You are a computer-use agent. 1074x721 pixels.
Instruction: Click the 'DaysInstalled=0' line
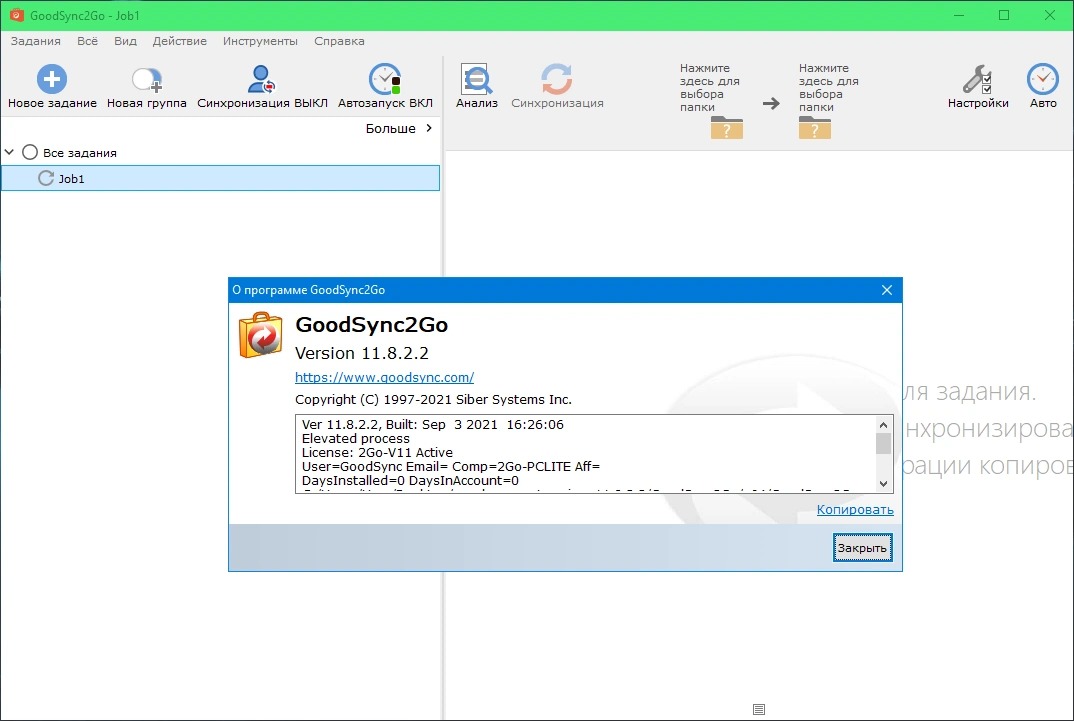click(410, 481)
